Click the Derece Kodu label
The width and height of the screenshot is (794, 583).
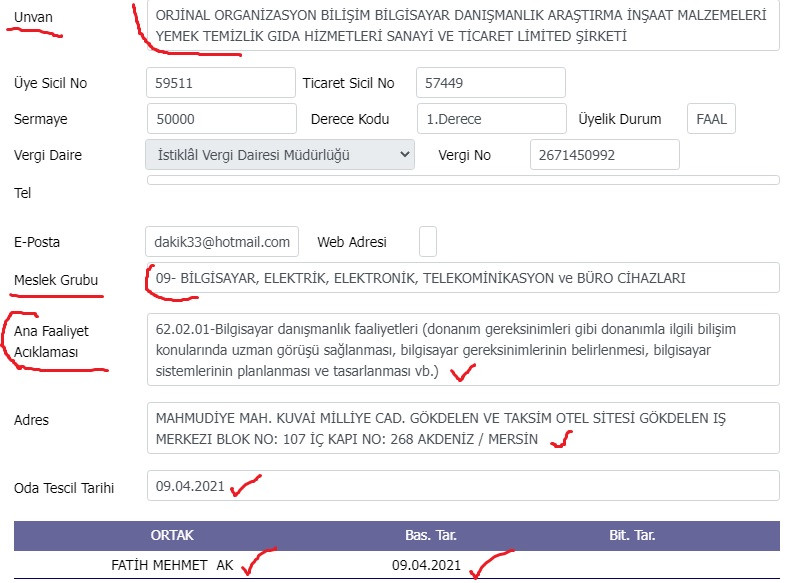tap(350, 119)
